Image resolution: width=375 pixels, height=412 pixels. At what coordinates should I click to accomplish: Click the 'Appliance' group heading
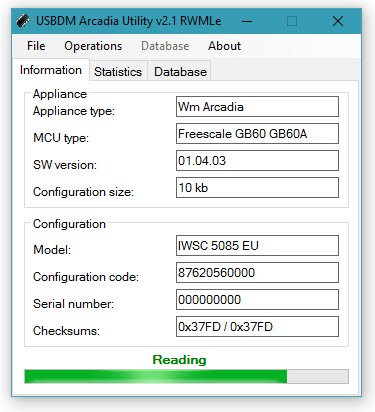tap(60, 94)
